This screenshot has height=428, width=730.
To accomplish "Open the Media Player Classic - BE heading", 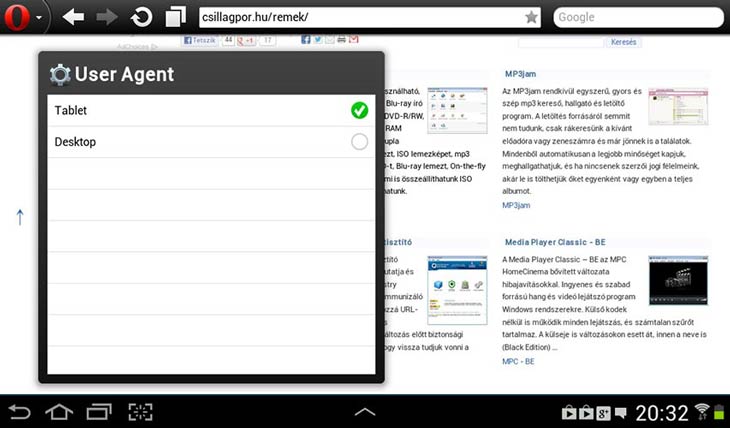I will [x=555, y=242].
